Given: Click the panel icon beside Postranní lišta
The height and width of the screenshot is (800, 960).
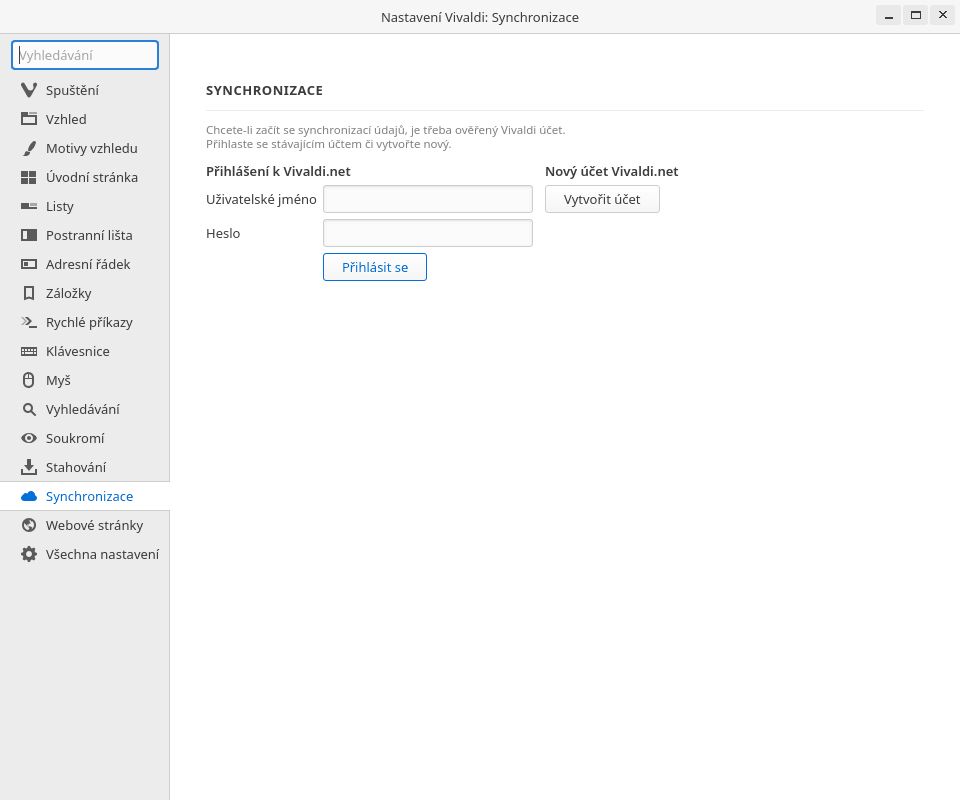Looking at the screenshot, I should coord(29,235).
